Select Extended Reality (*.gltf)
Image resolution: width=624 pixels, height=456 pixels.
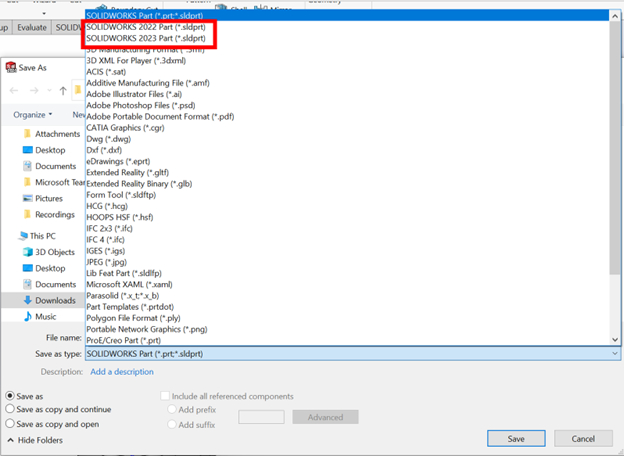347,172
